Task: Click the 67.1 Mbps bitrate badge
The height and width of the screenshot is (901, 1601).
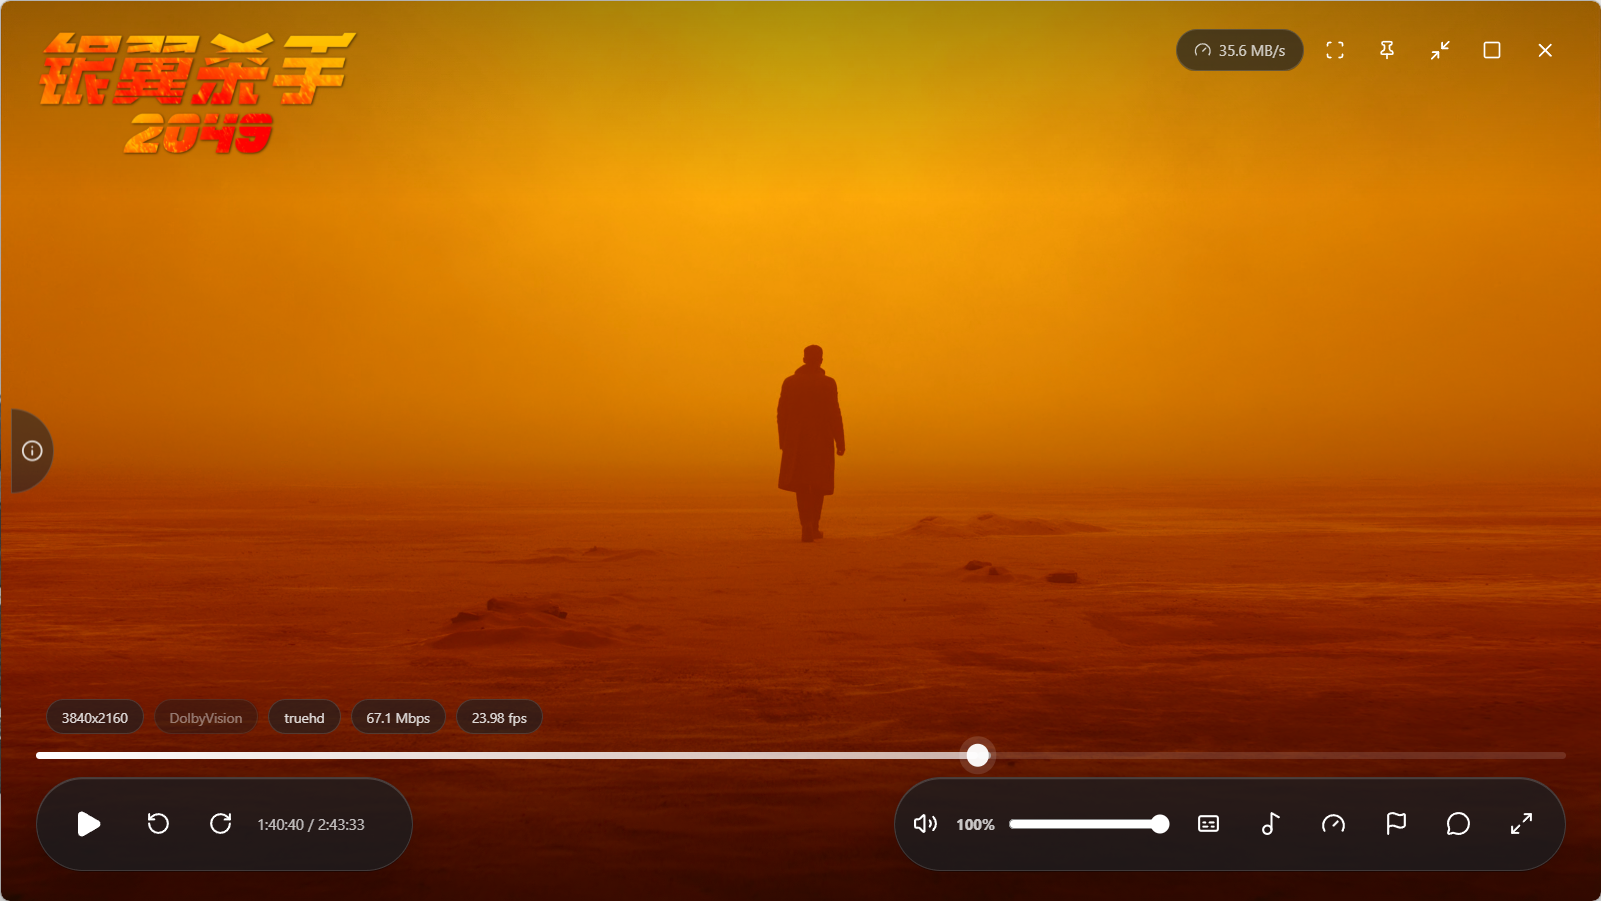Action: [x=398, y=718]
